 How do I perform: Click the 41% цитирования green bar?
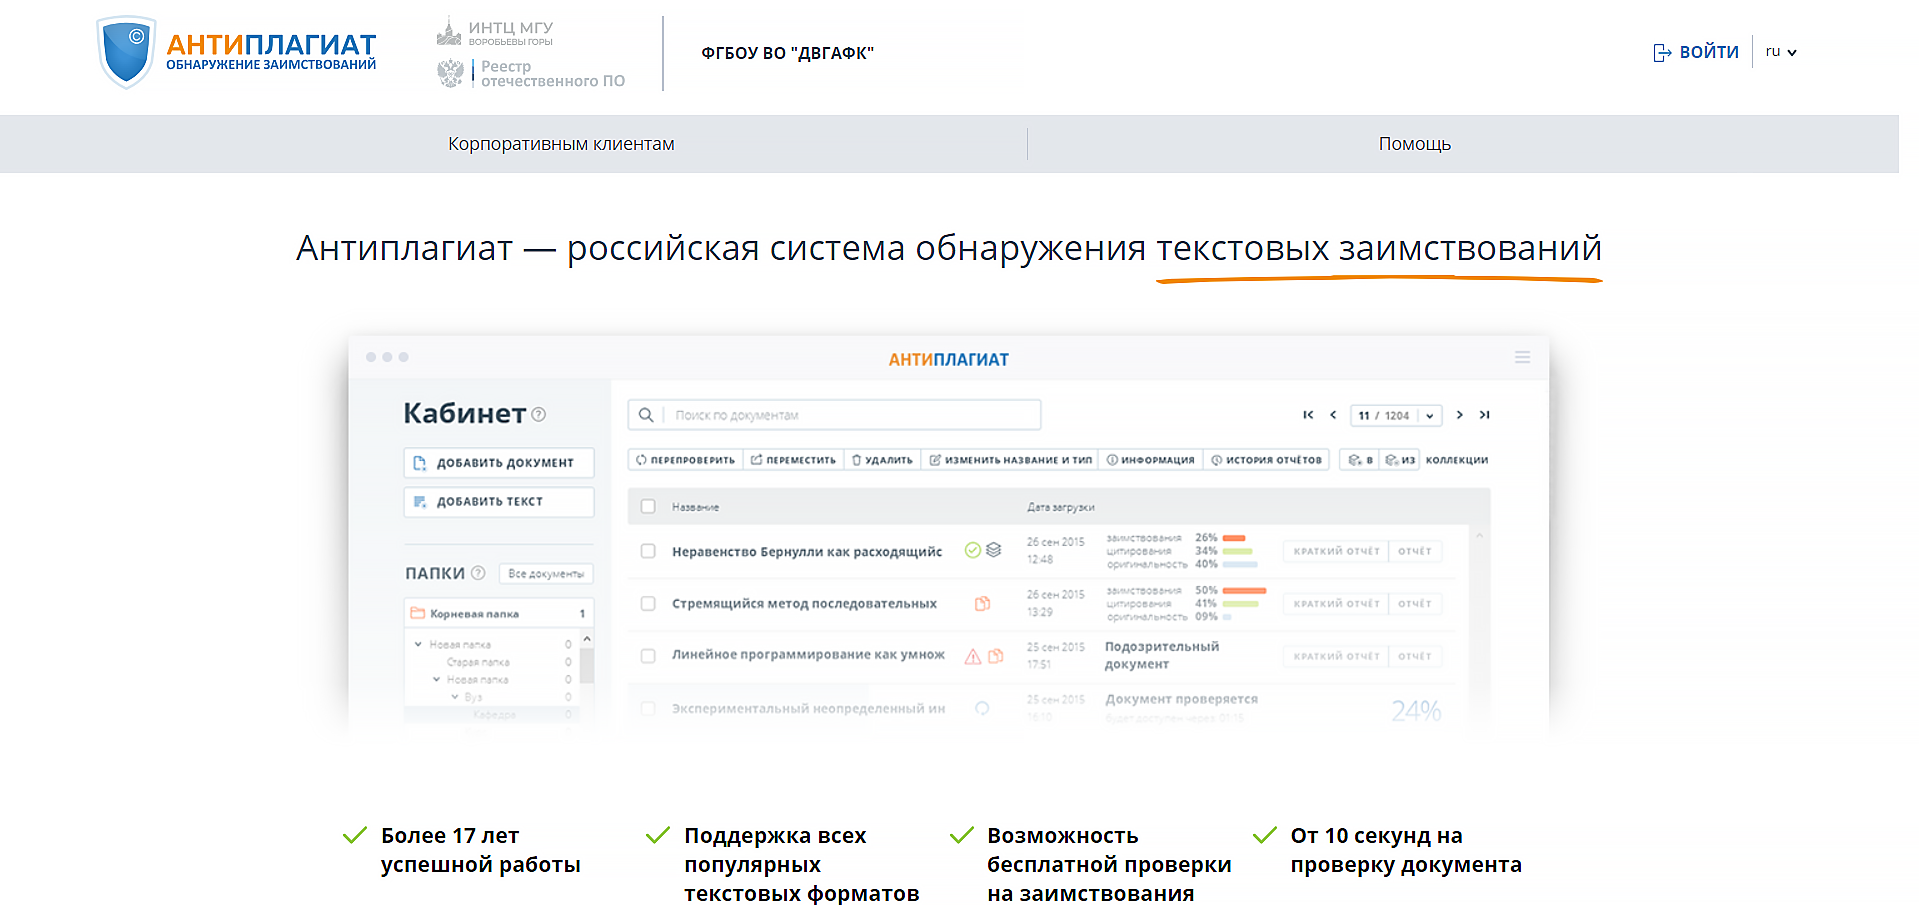1241,604
